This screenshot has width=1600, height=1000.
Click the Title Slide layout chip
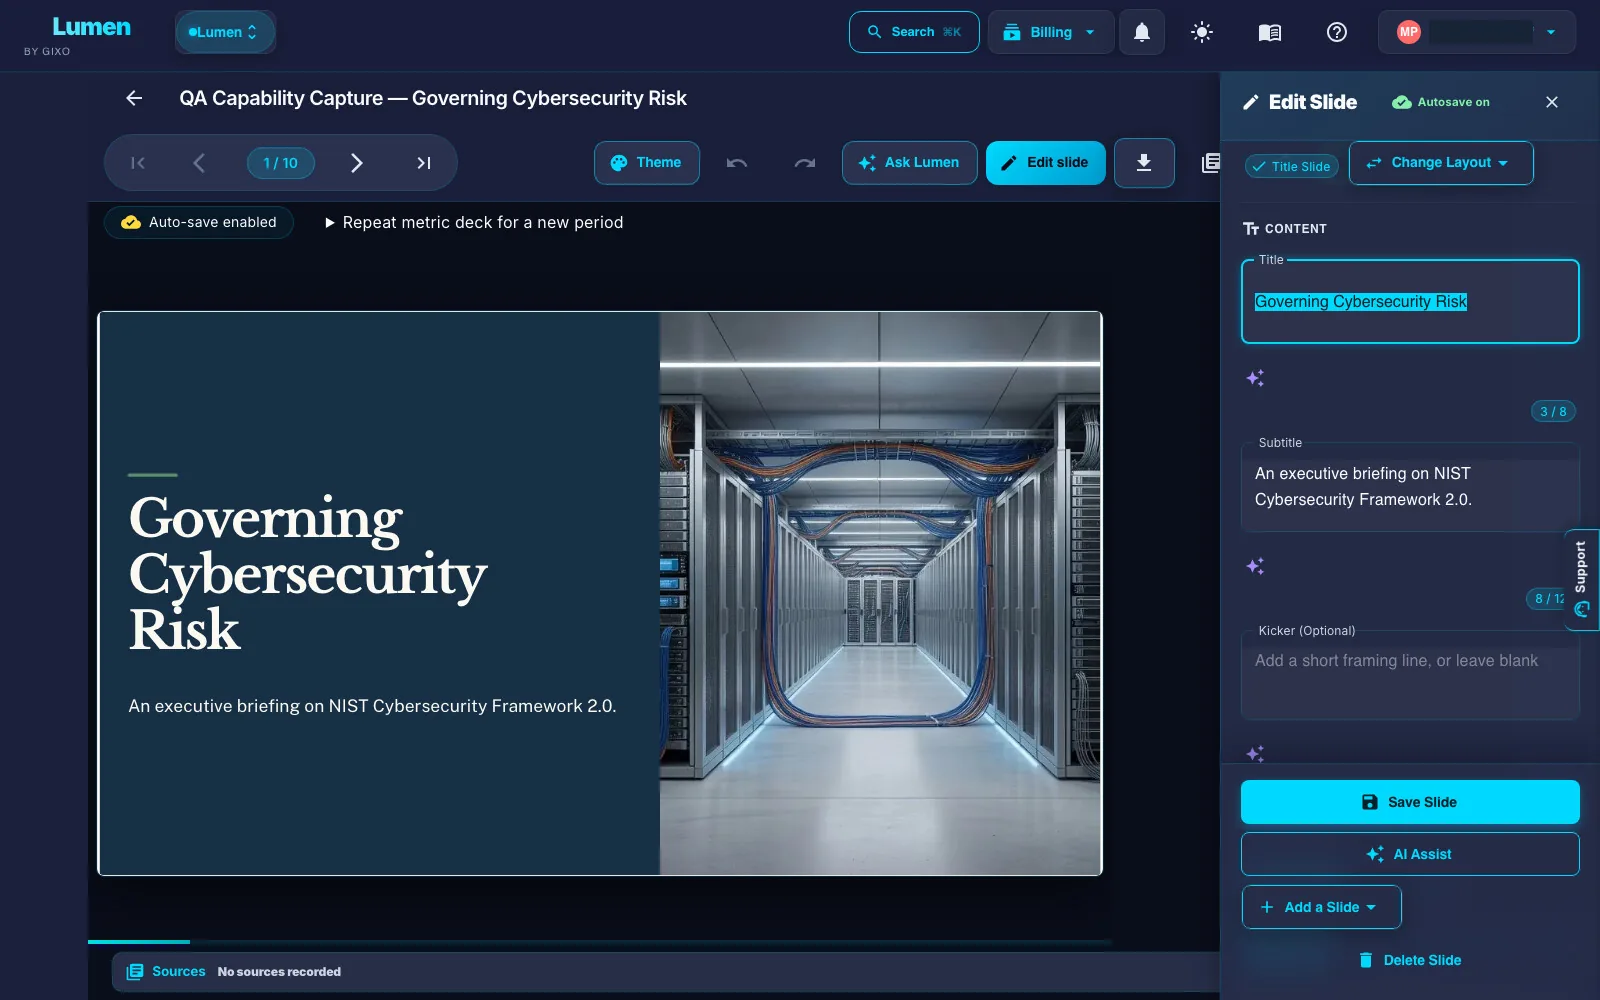point(1291,166)
